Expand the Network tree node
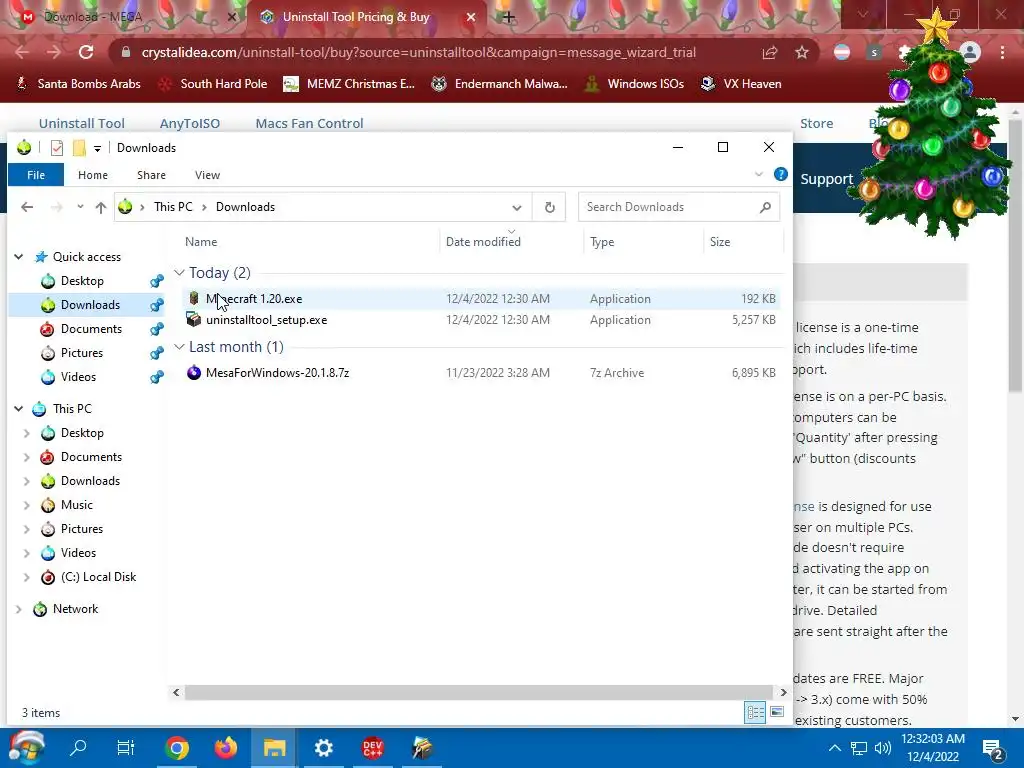 18,609
